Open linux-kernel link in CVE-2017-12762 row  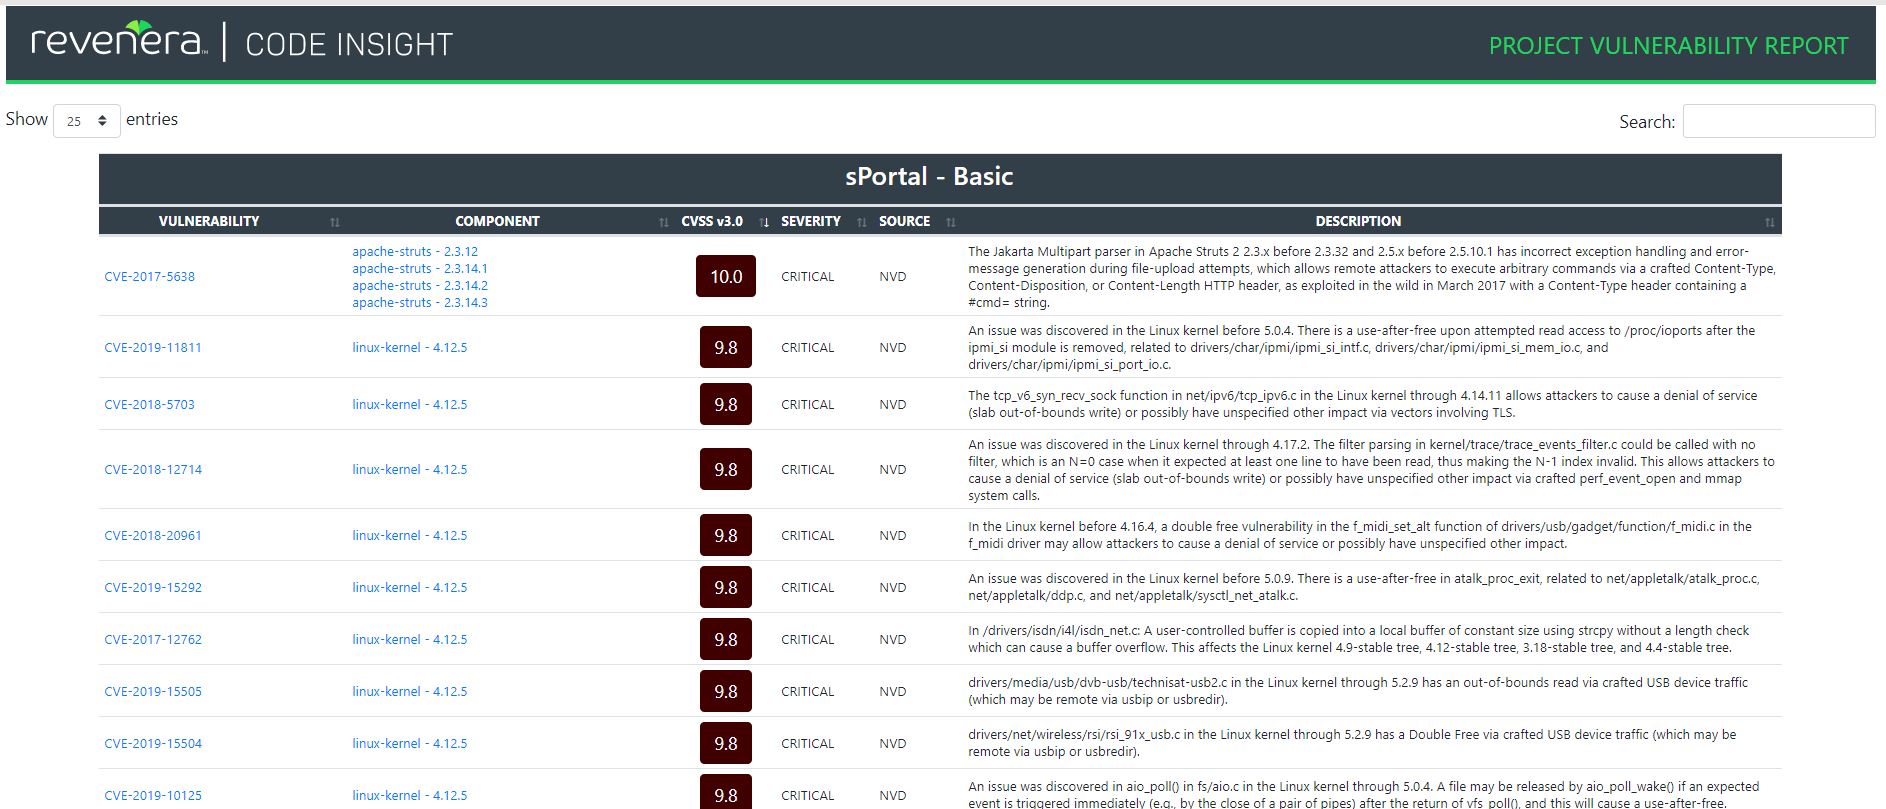coord(409,640)
